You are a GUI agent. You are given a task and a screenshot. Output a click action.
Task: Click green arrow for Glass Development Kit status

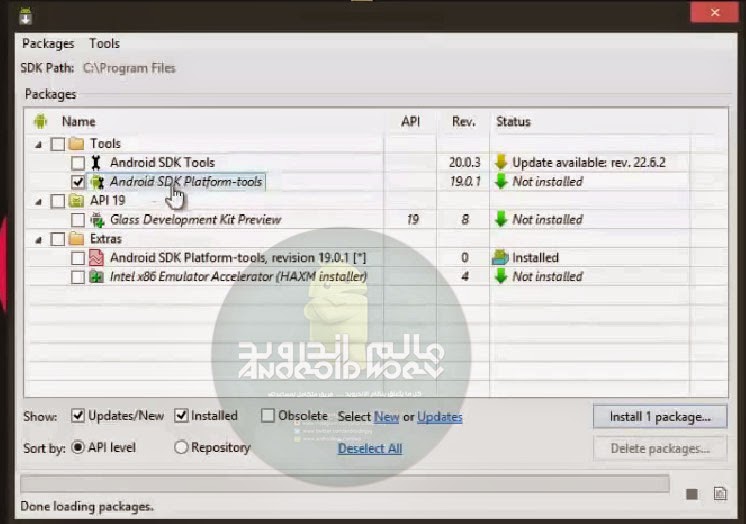(x=501, y=219)
